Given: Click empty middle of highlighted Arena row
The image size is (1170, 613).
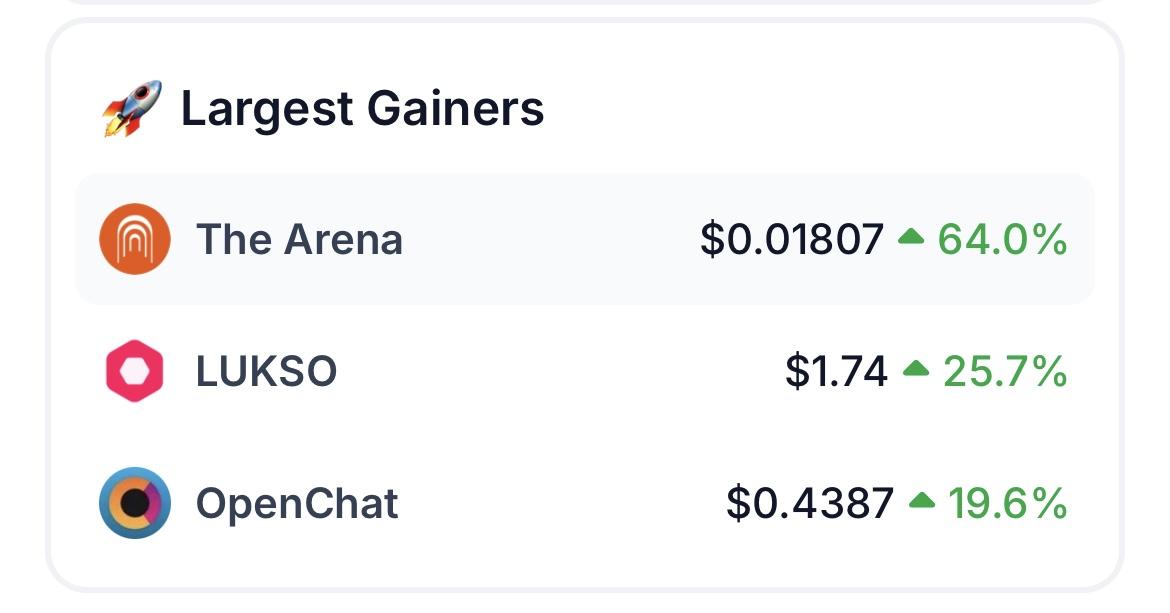Looking at the screenshot, I should (x=550, y=239).
